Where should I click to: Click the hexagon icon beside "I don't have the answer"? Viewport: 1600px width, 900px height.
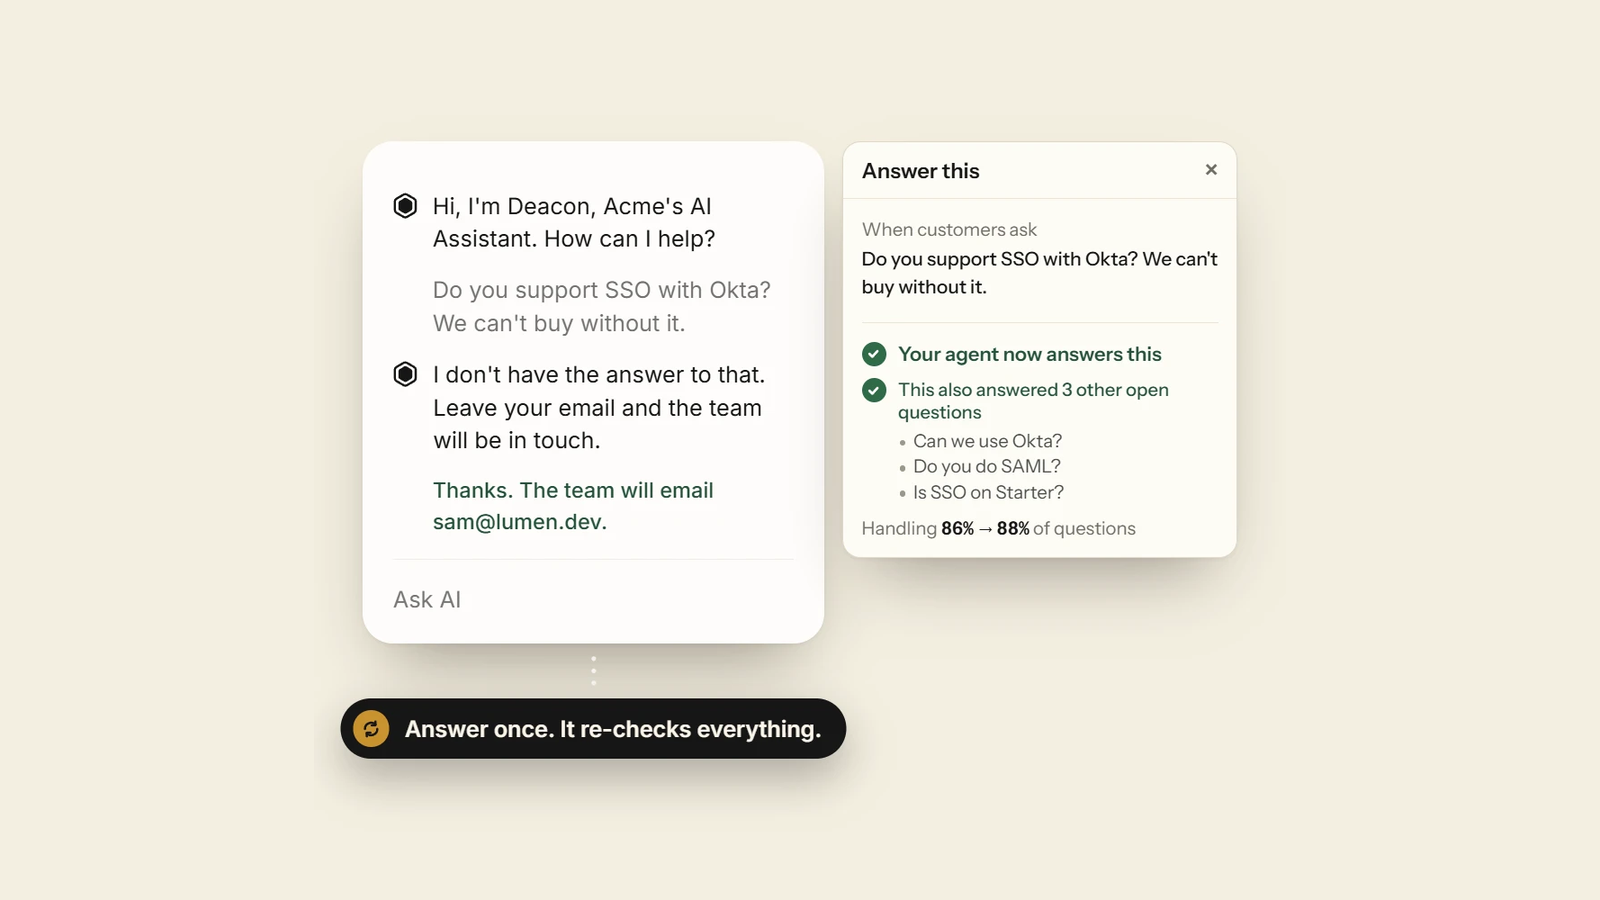[405, 374]
